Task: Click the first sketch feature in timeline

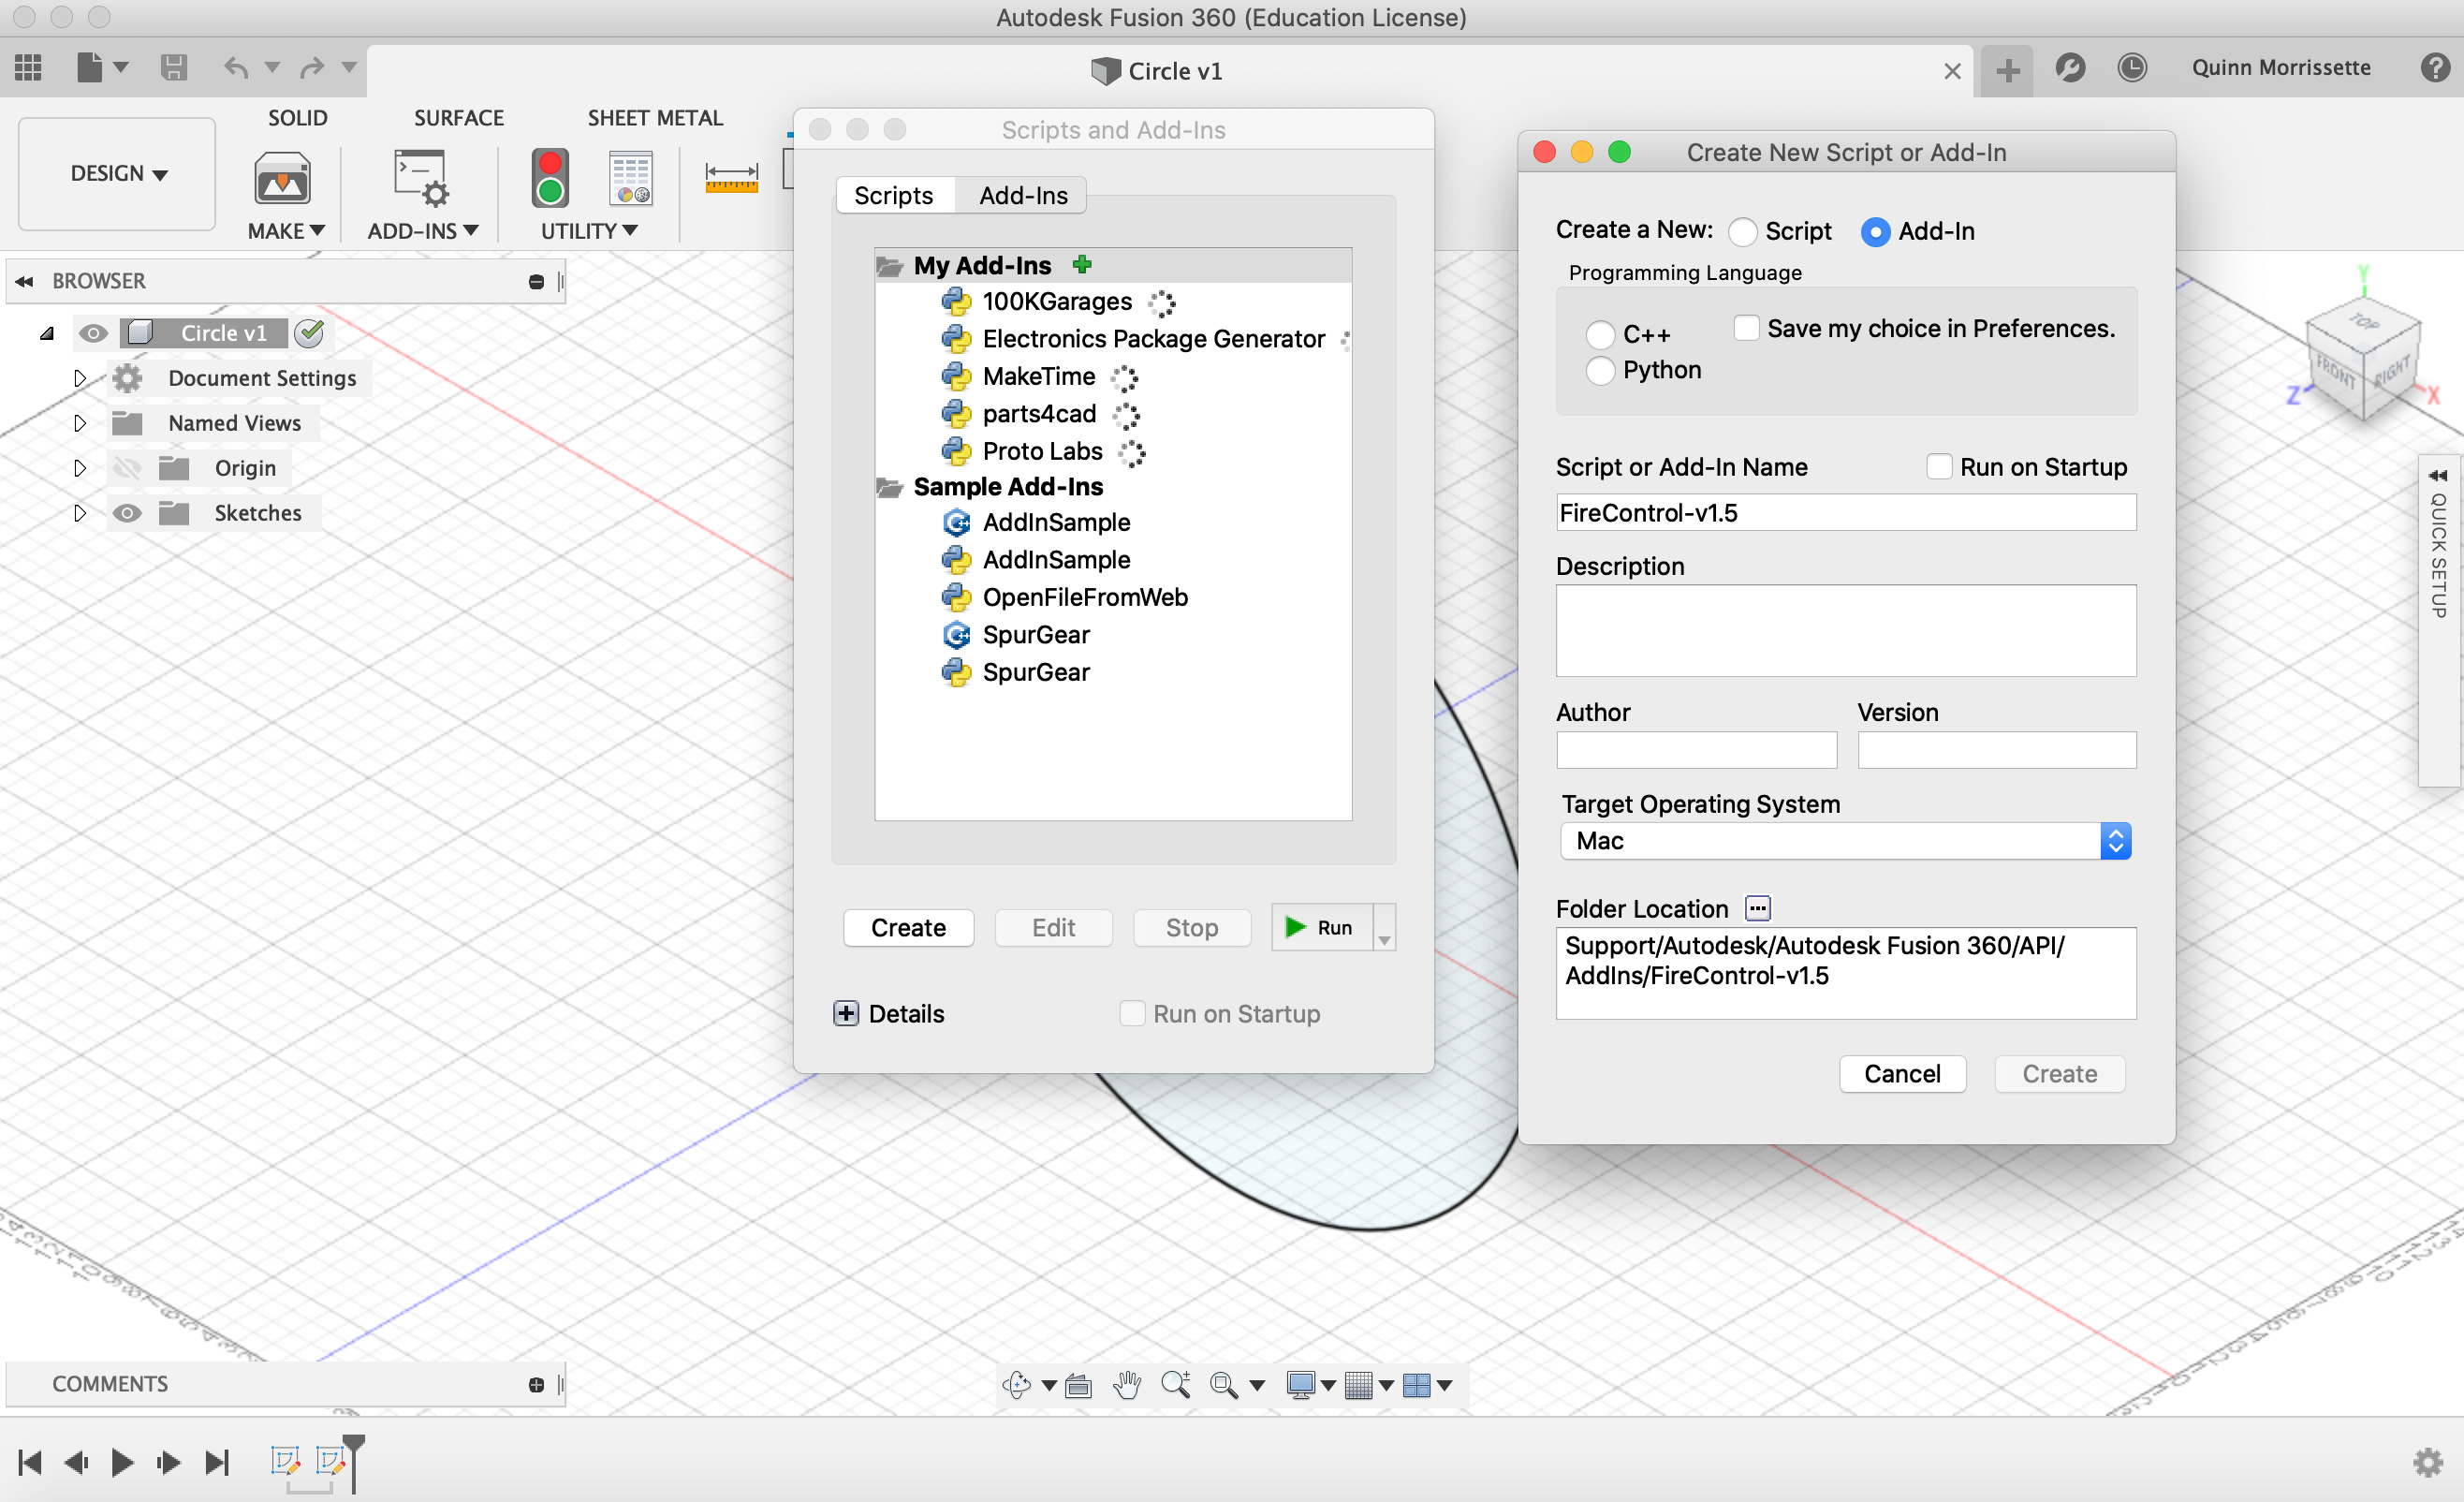Action: click(285, 1461)
